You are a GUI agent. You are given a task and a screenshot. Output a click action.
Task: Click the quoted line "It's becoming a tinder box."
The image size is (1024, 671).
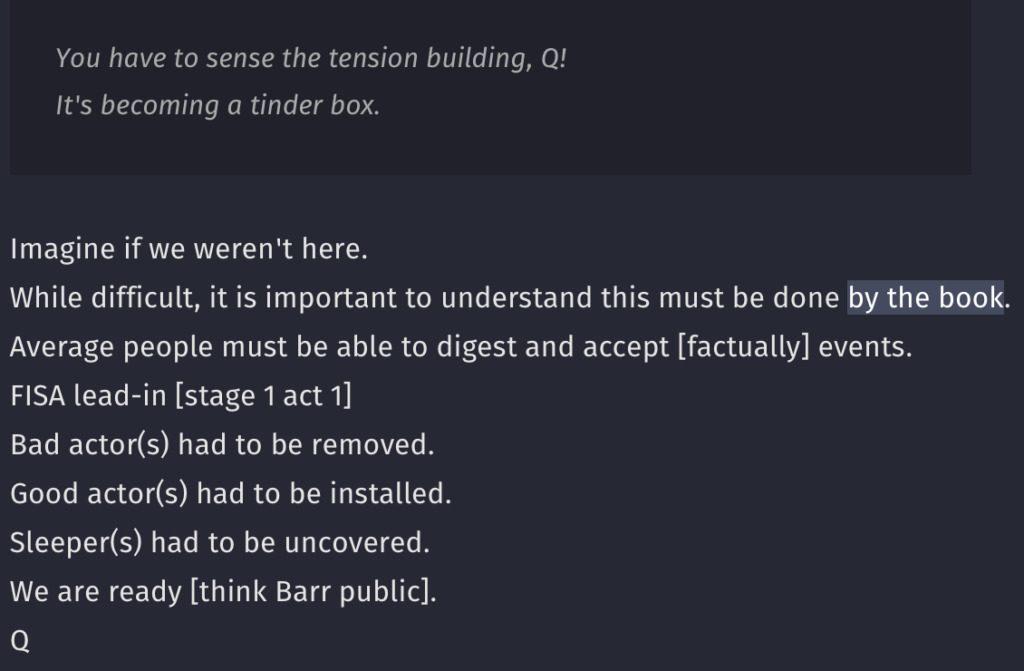point(218,106)
